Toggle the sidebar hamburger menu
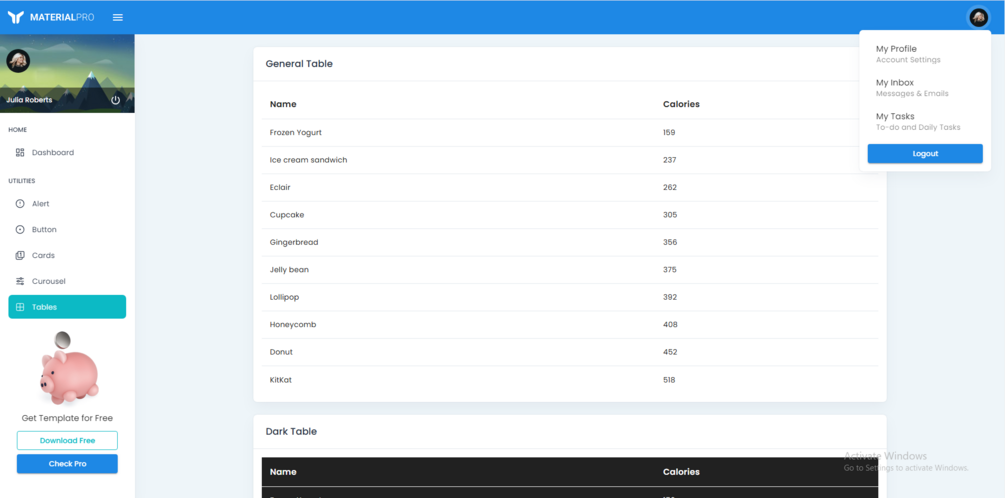Viewport: 1005px width, 498px height. coord(118,17)
